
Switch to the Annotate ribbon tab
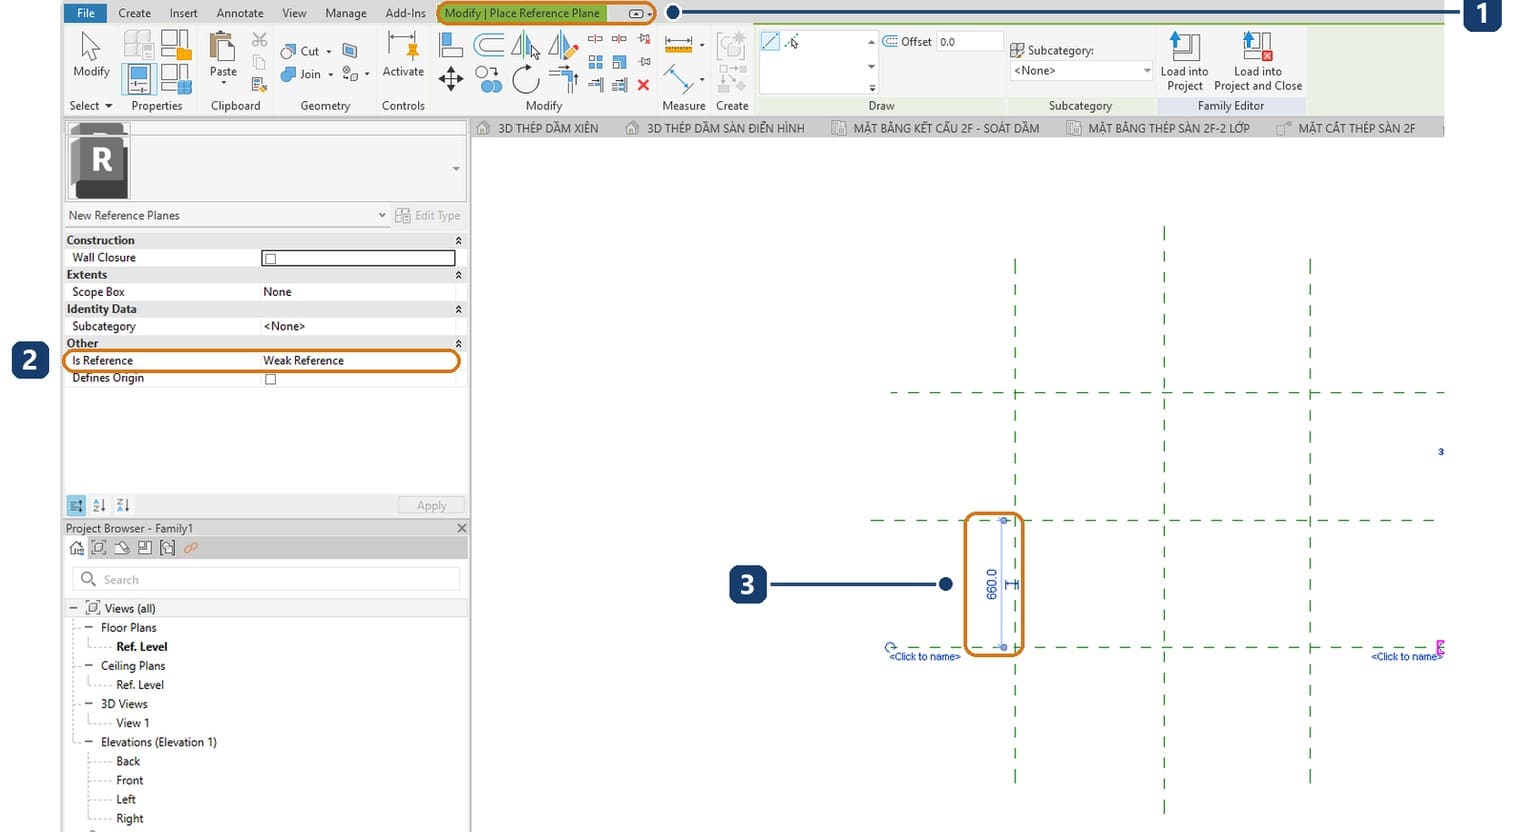(x=240, y=13)
